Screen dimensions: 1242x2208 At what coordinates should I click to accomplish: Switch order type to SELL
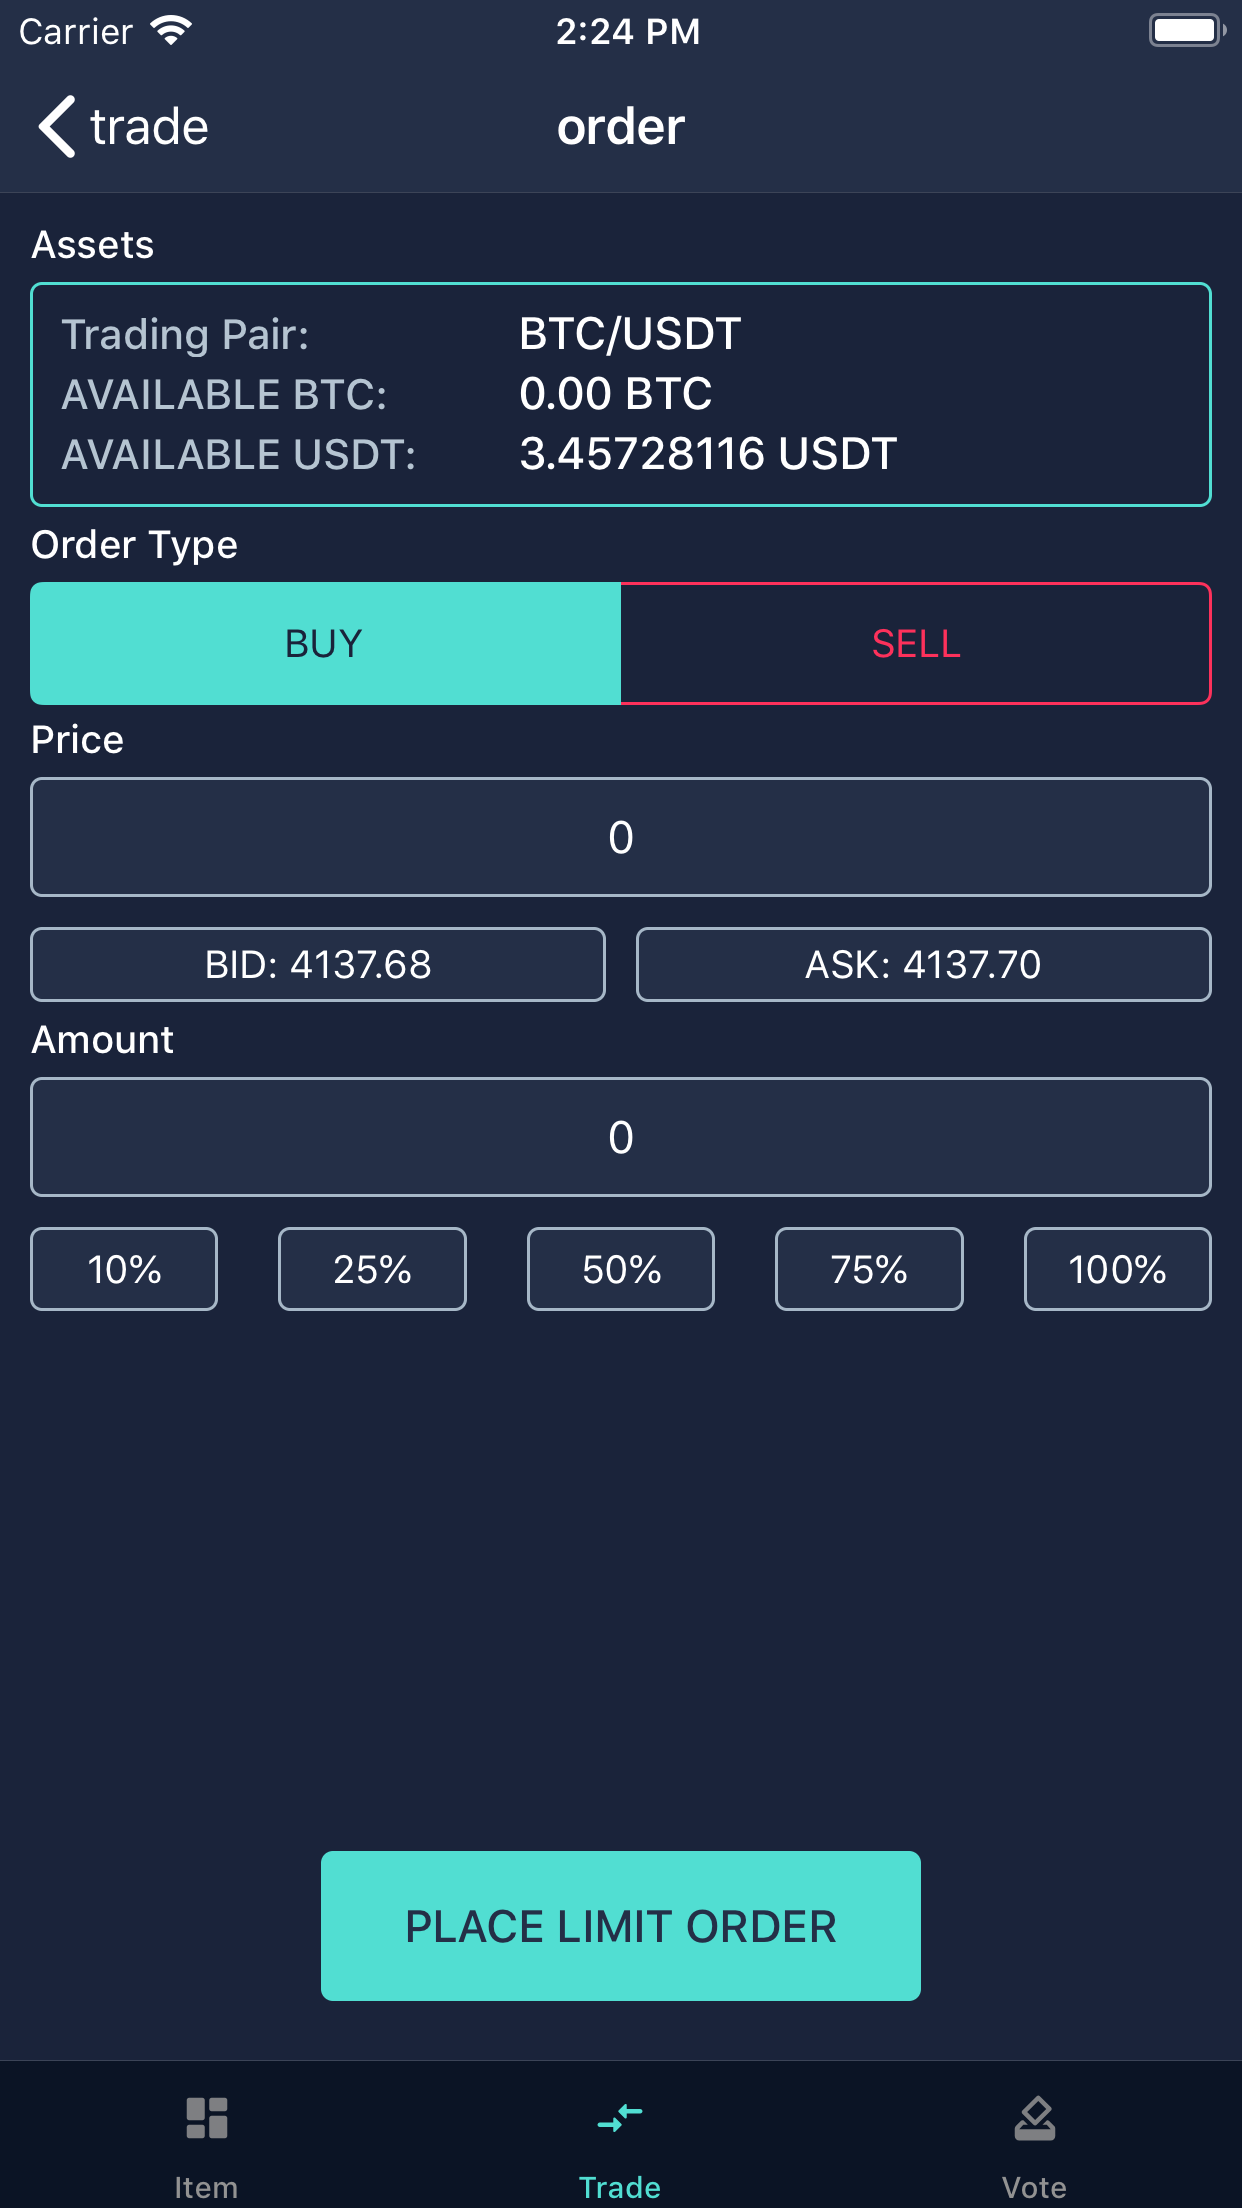(x=915, y=644)
